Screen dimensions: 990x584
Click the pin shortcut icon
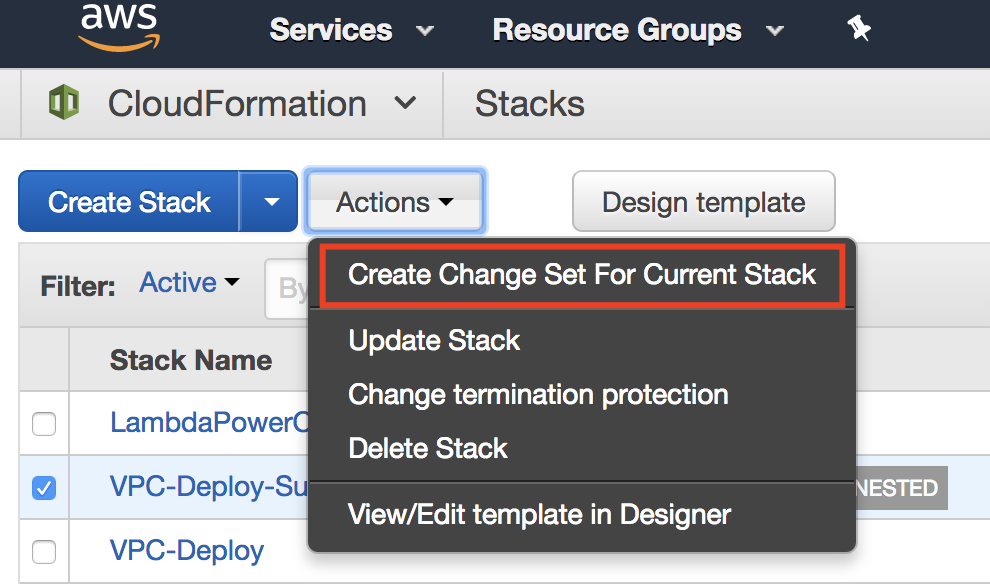(x=858, y=30)
